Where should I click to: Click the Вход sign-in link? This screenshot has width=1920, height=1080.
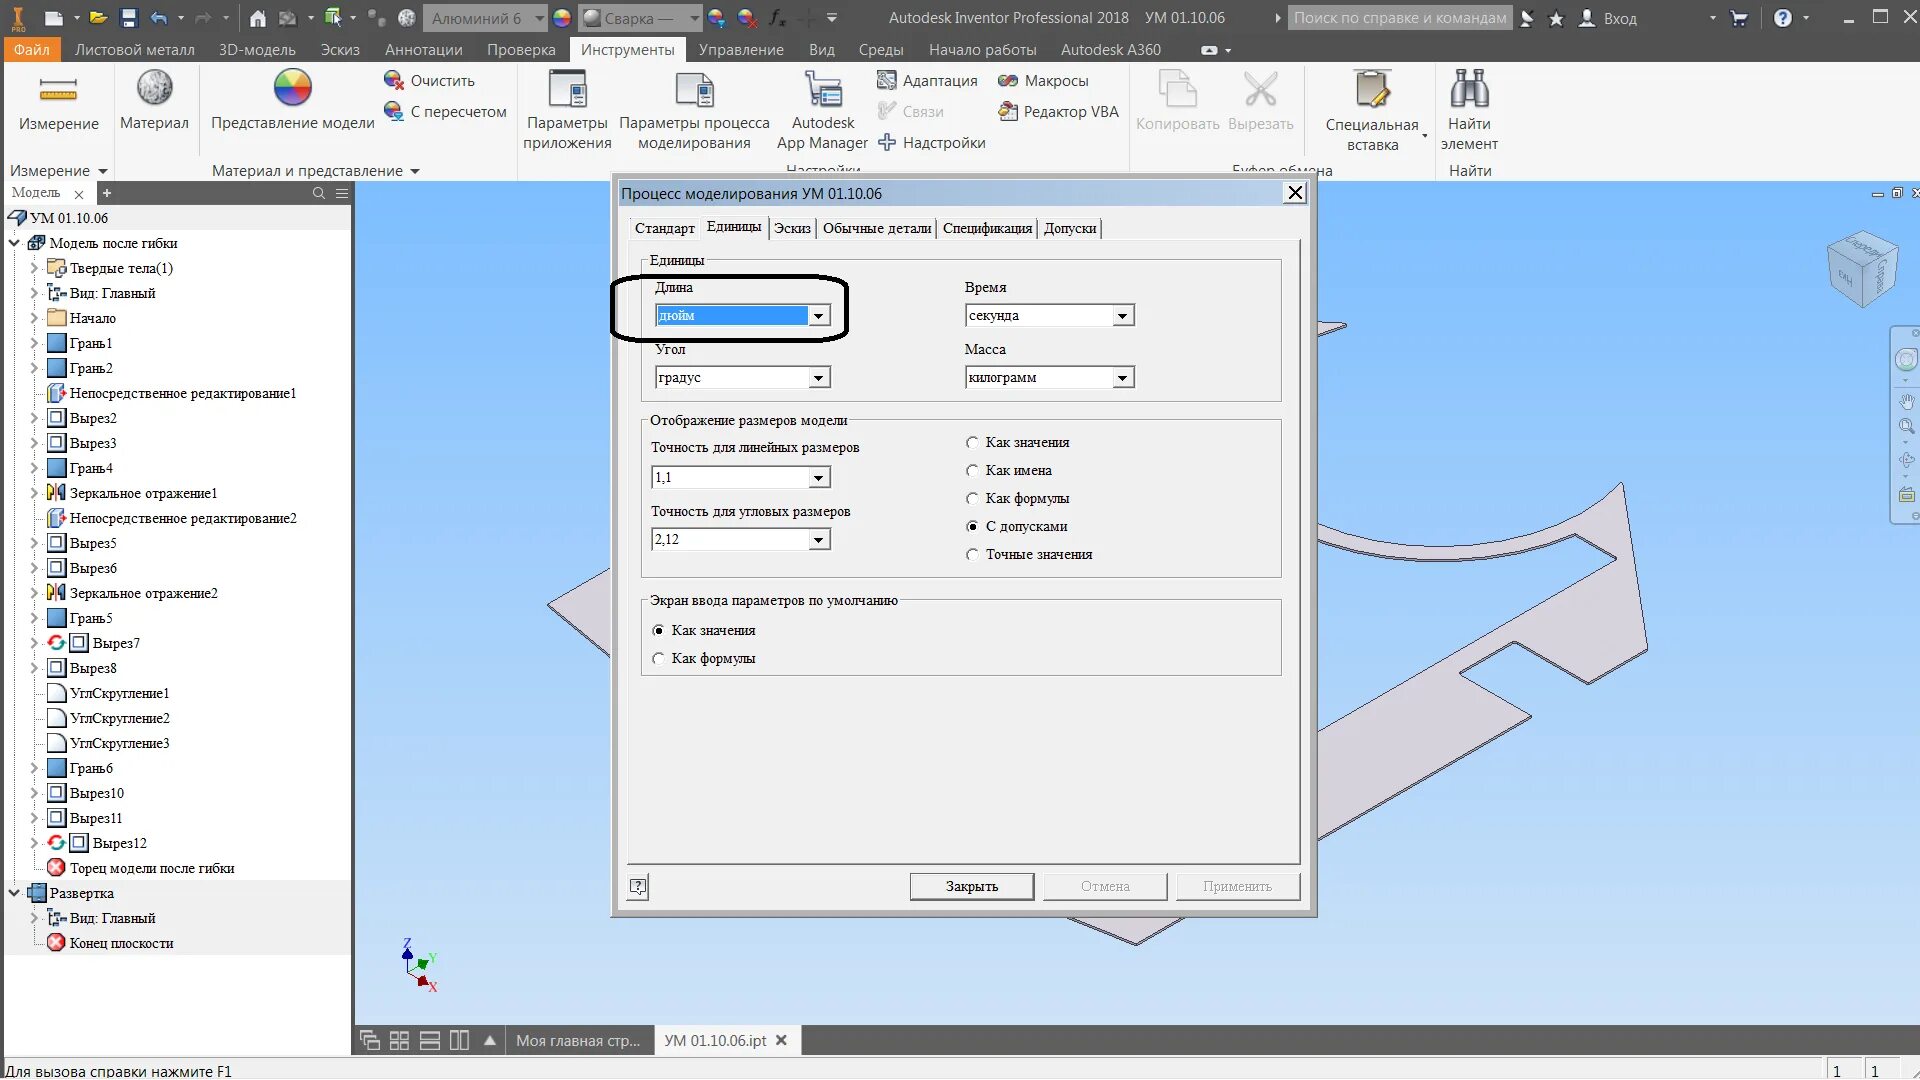1620,18
